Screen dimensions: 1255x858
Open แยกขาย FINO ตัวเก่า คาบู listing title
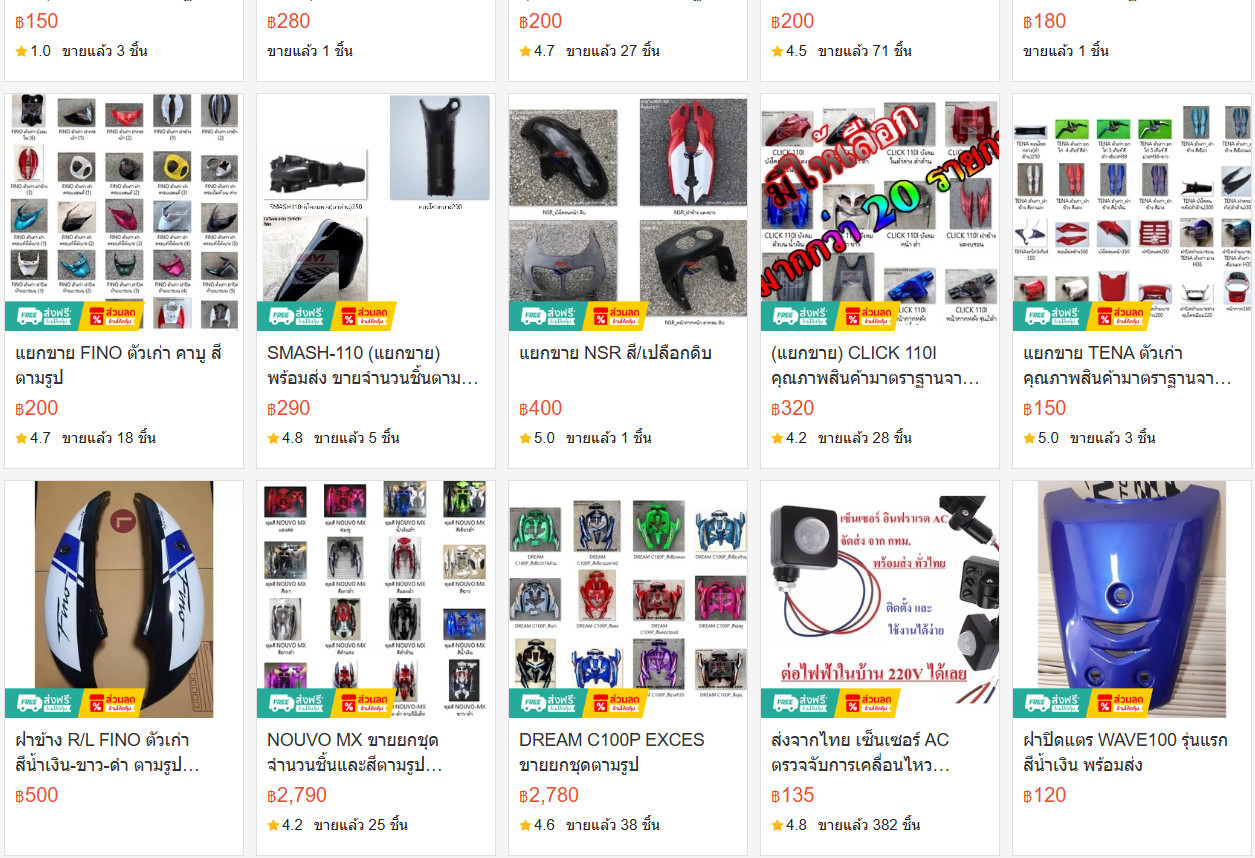119,366
